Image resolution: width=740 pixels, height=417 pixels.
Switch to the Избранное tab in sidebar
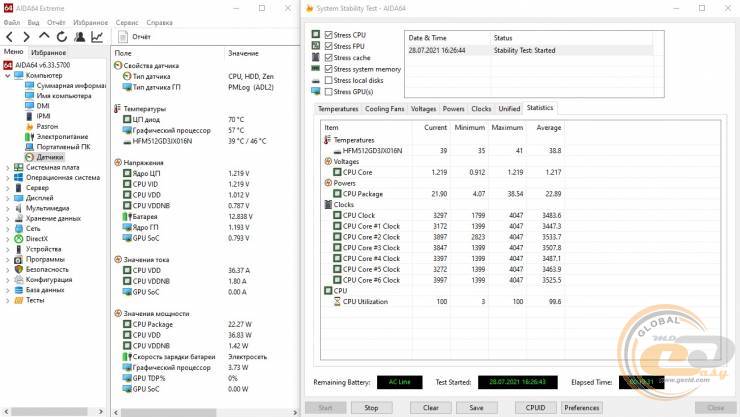point(49,52)
